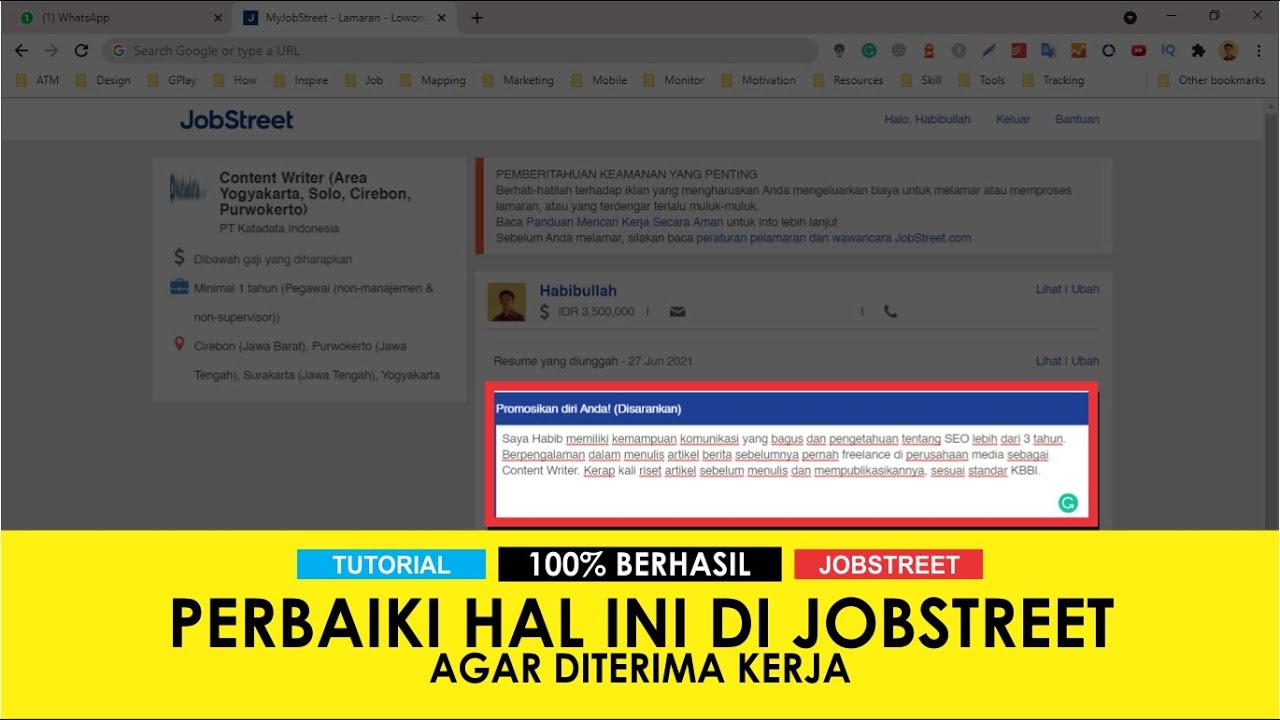Screen dimensions: 1280x720
Task: Click the black circle loading extension icon
Action: pos(1108,50)
